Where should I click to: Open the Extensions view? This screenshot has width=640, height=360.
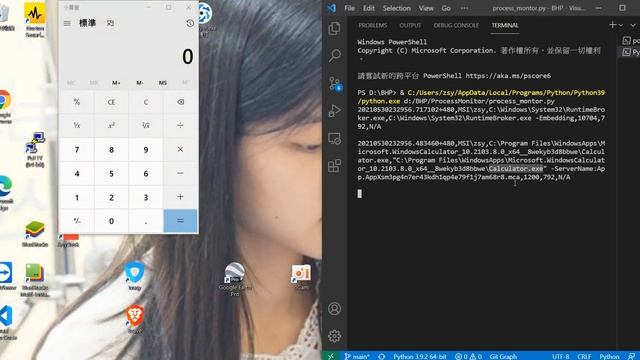(334, 166)
